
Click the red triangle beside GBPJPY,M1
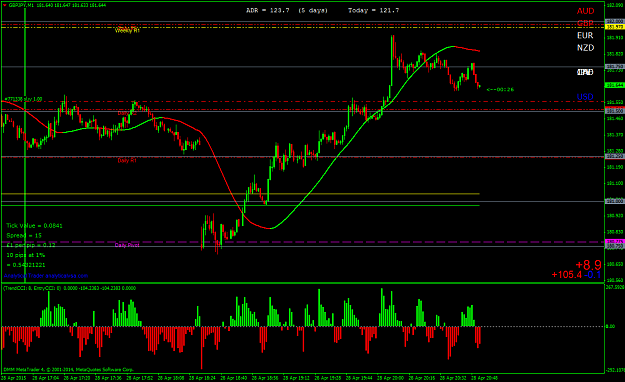coord(5,6)
